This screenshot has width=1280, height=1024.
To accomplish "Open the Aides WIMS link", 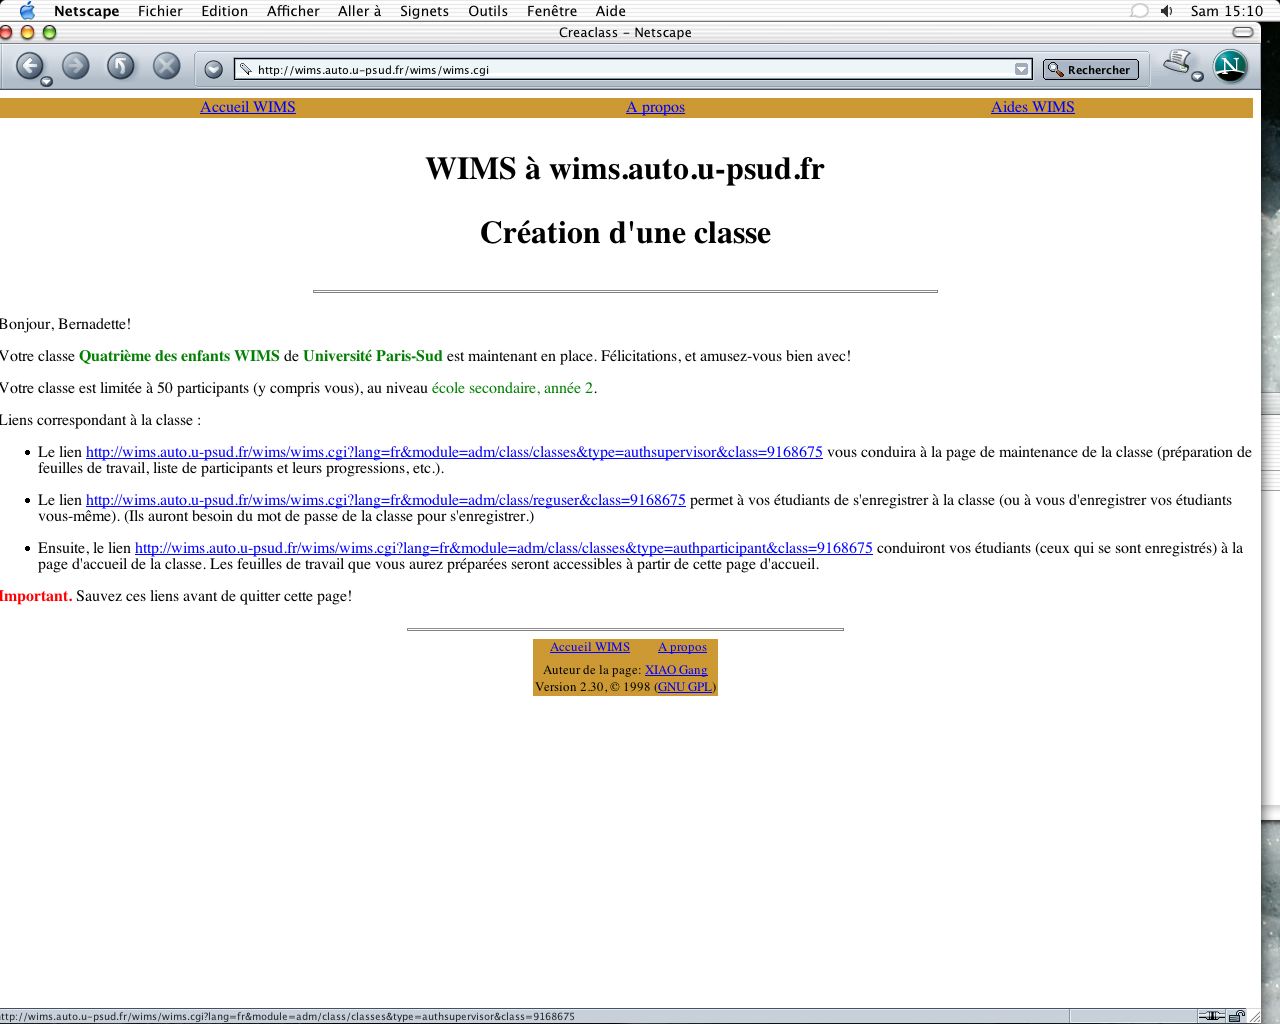I will (x=1032, y=107).
